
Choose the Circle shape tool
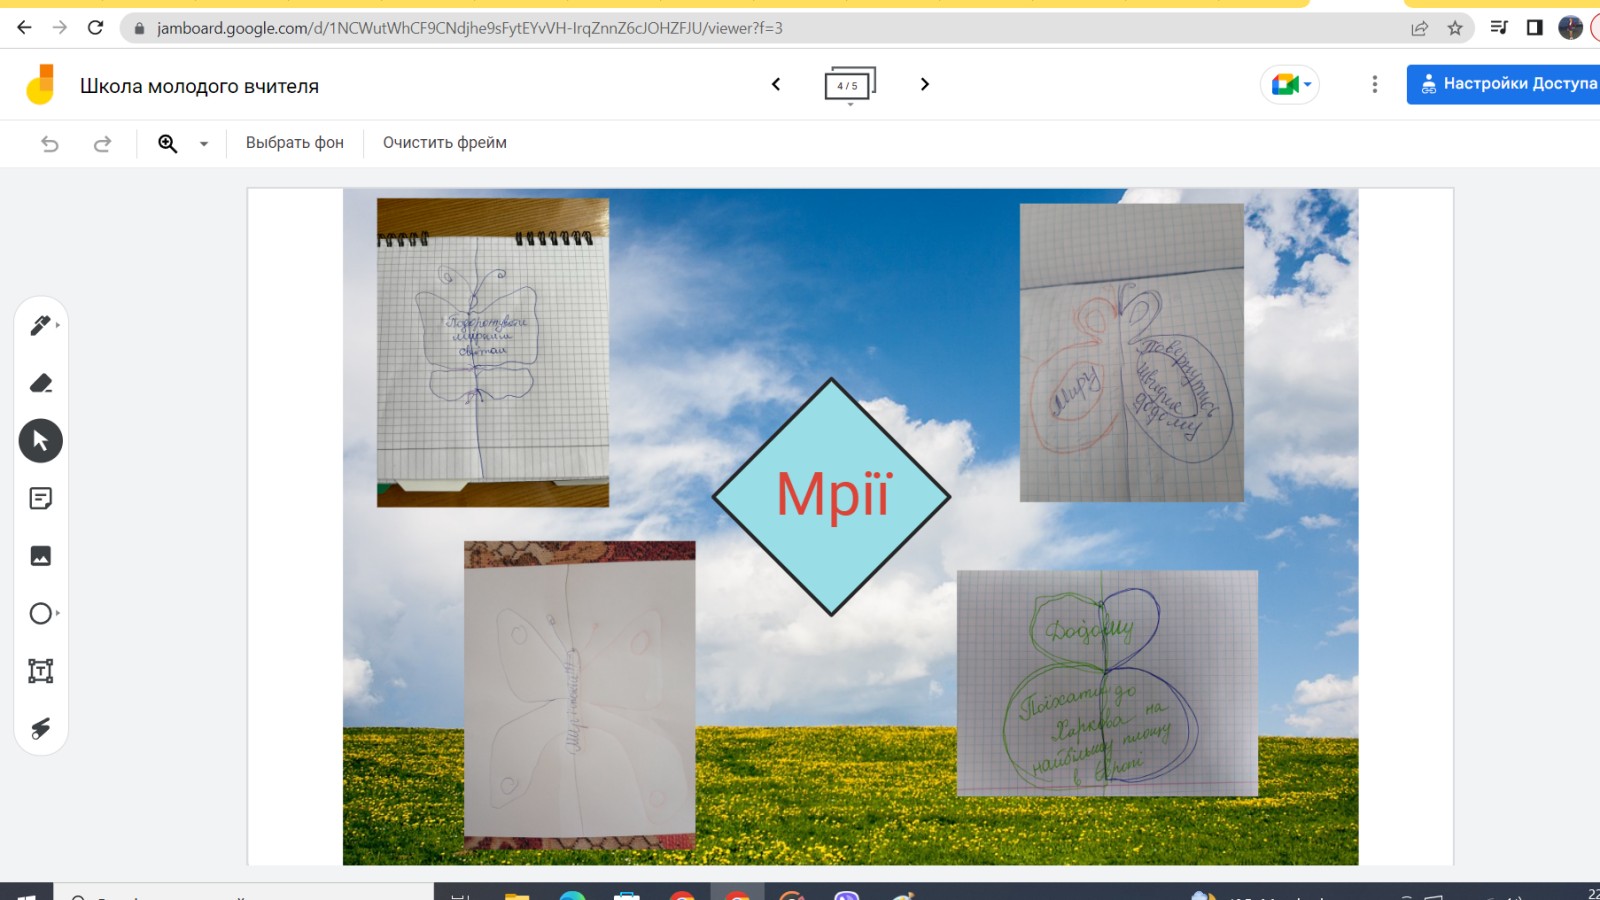(40, 613)
